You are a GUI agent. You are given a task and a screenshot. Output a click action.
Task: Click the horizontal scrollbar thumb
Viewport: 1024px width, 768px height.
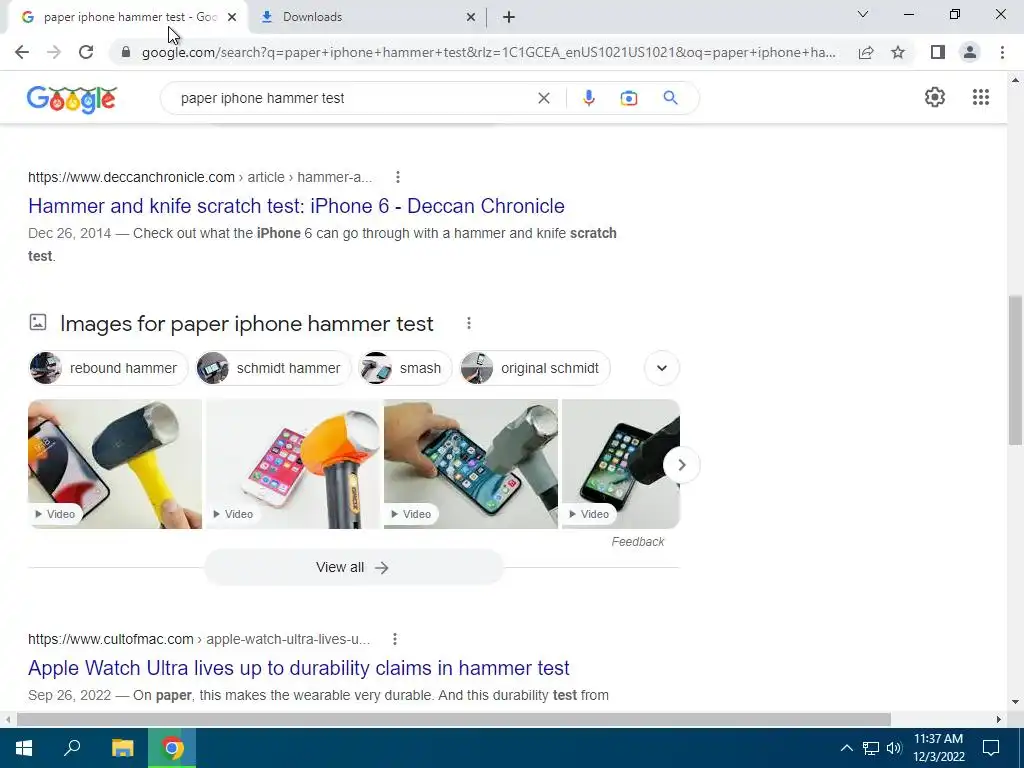[x=454, y=719]
